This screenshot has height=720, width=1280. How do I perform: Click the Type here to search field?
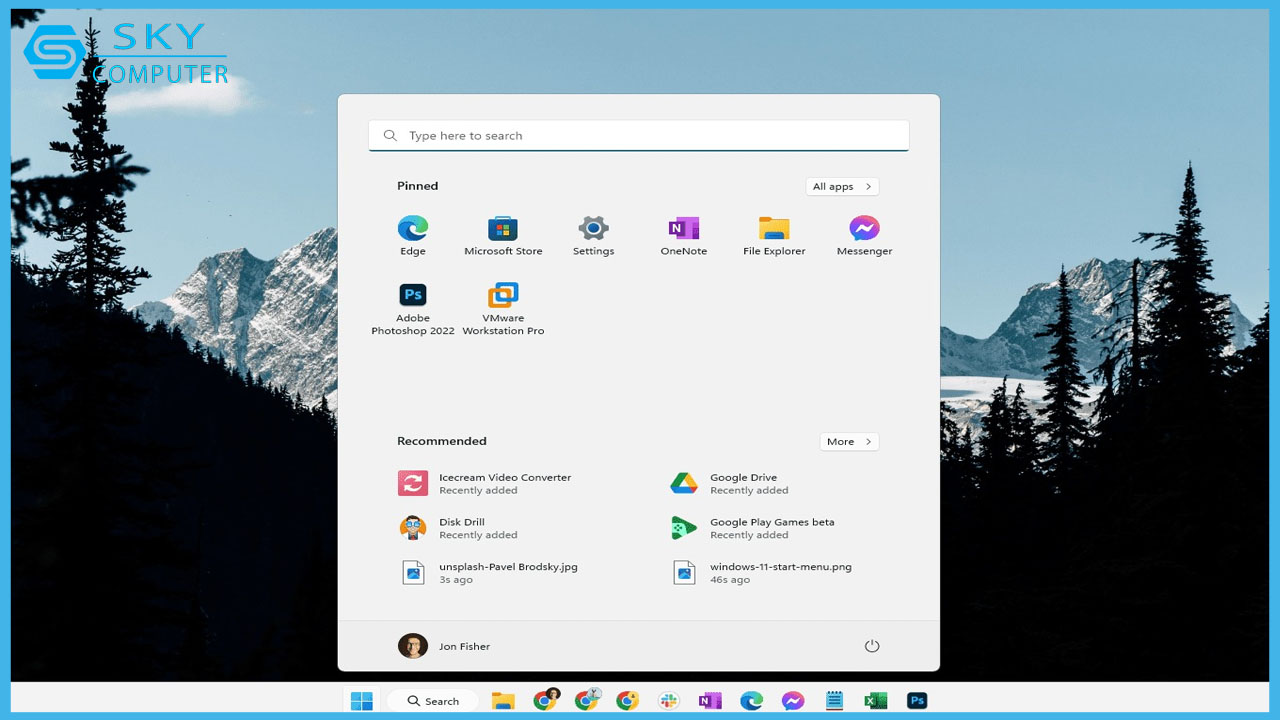638,135
